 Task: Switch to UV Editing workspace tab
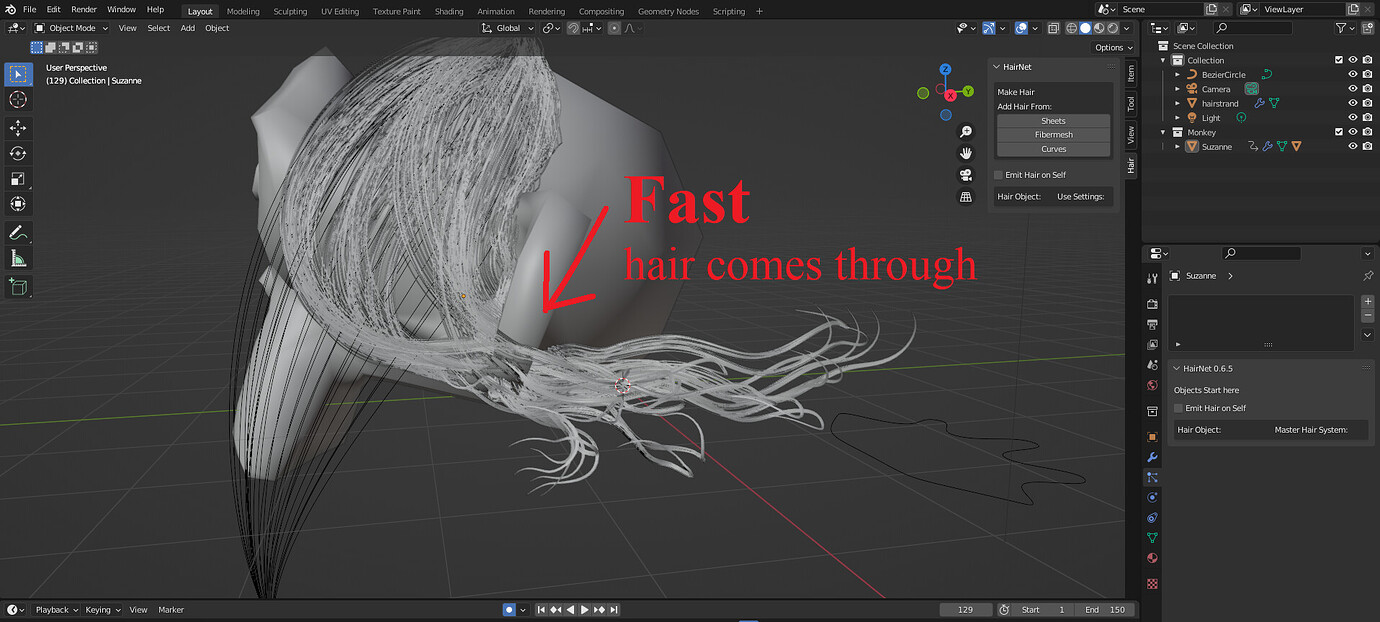click(x=340, y=11)
